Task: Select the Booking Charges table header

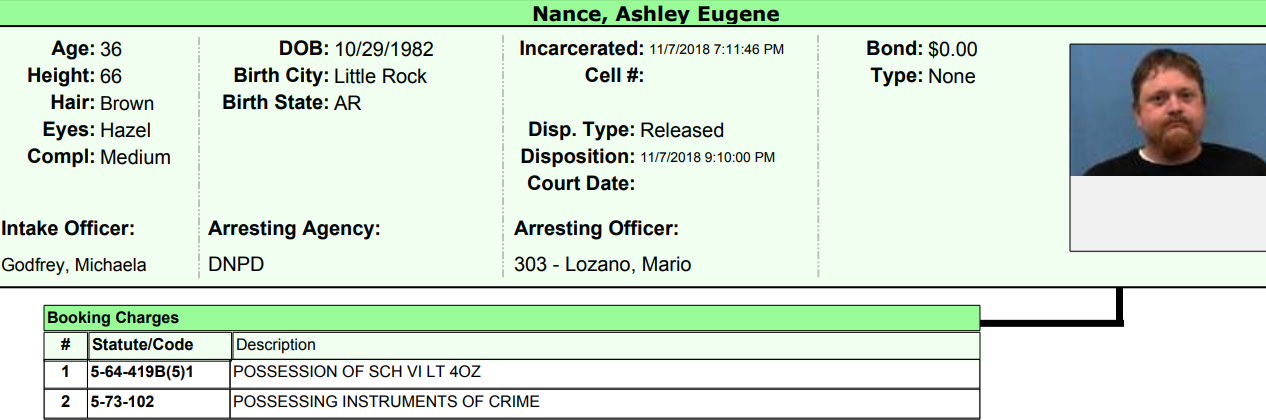Action: (x=112, y=318)
